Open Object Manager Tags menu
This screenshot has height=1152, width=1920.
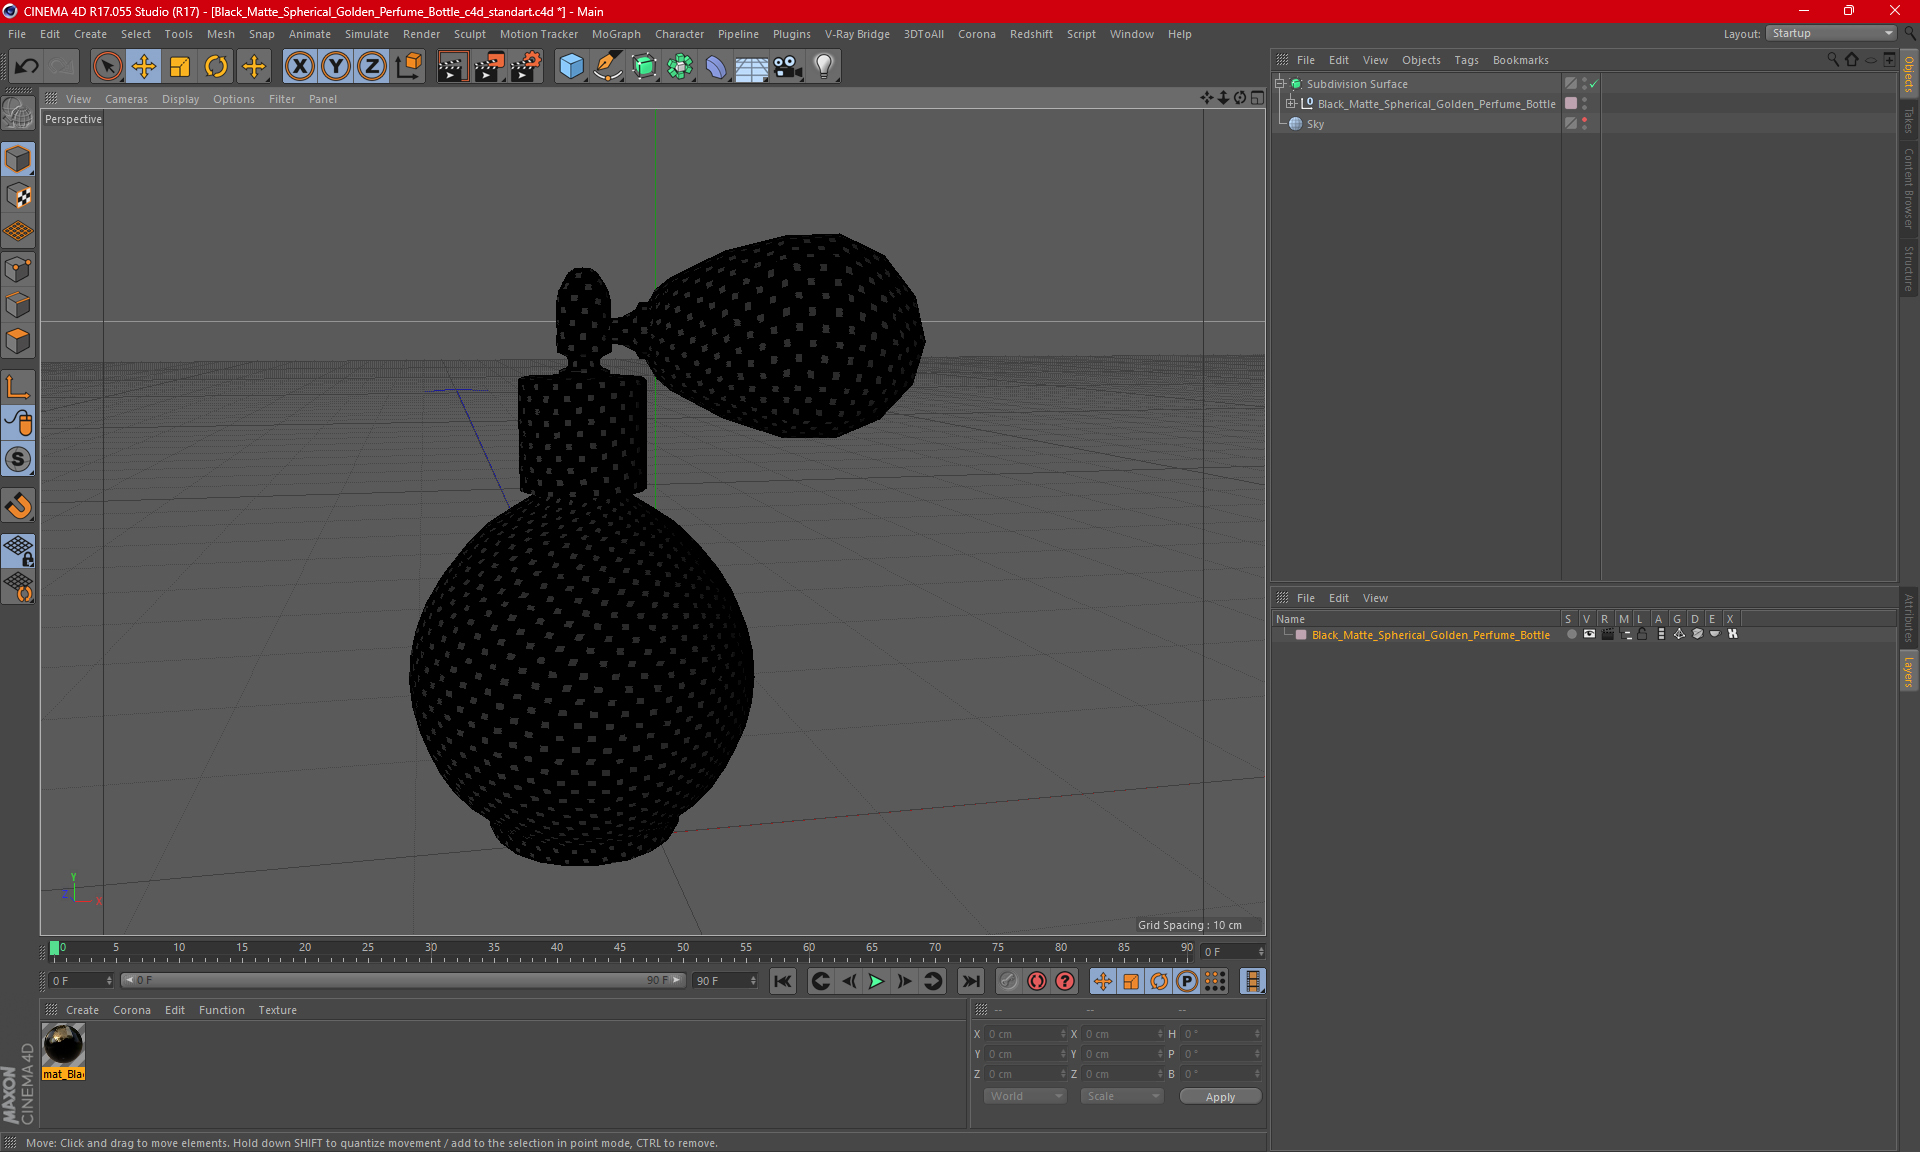click(x=1466, y=60)
